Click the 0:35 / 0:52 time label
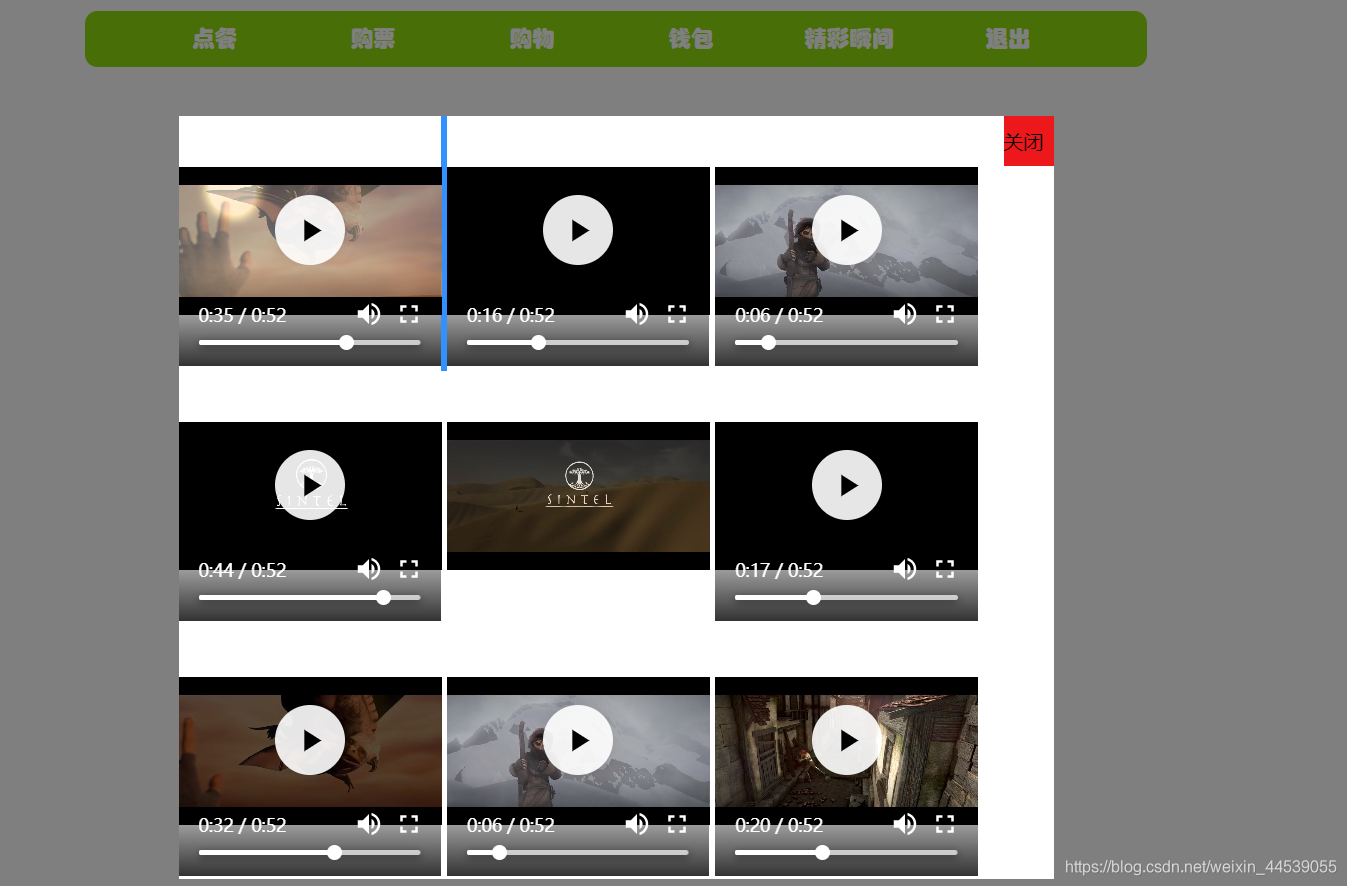The image size is (1347, 886). (x=243, y=315)
